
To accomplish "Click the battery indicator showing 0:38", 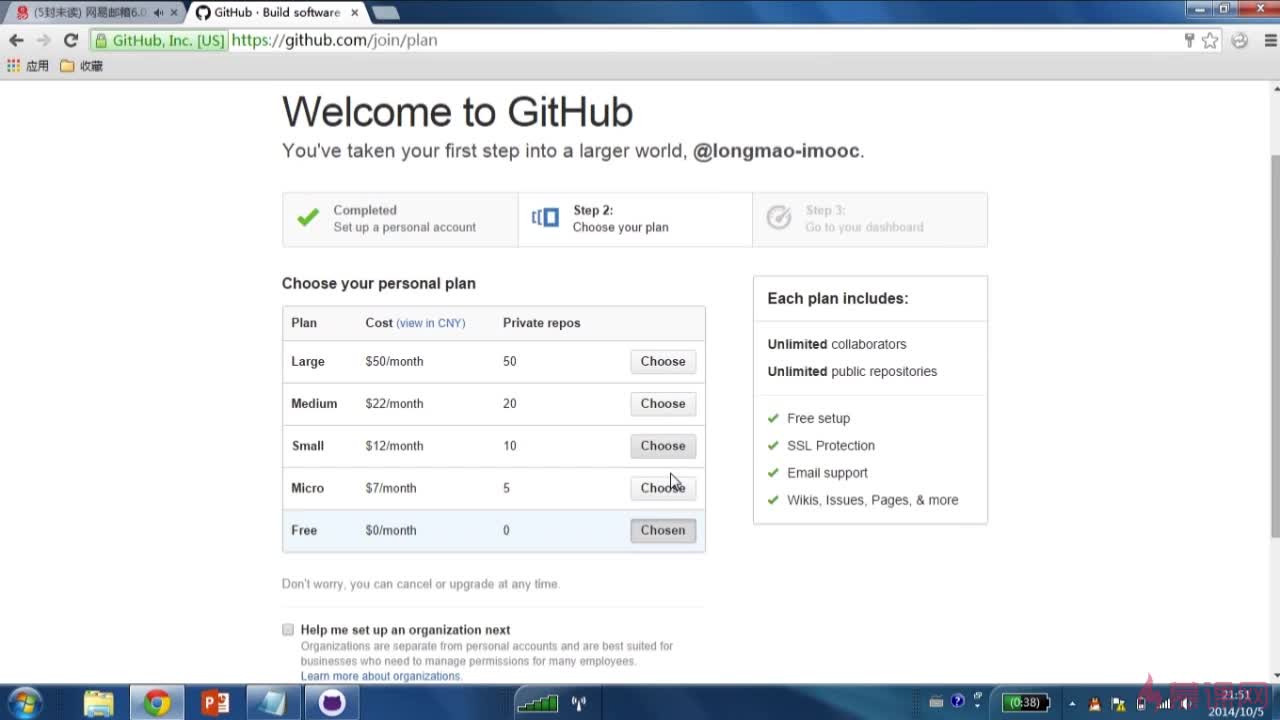I will [x=1026, y=703].
